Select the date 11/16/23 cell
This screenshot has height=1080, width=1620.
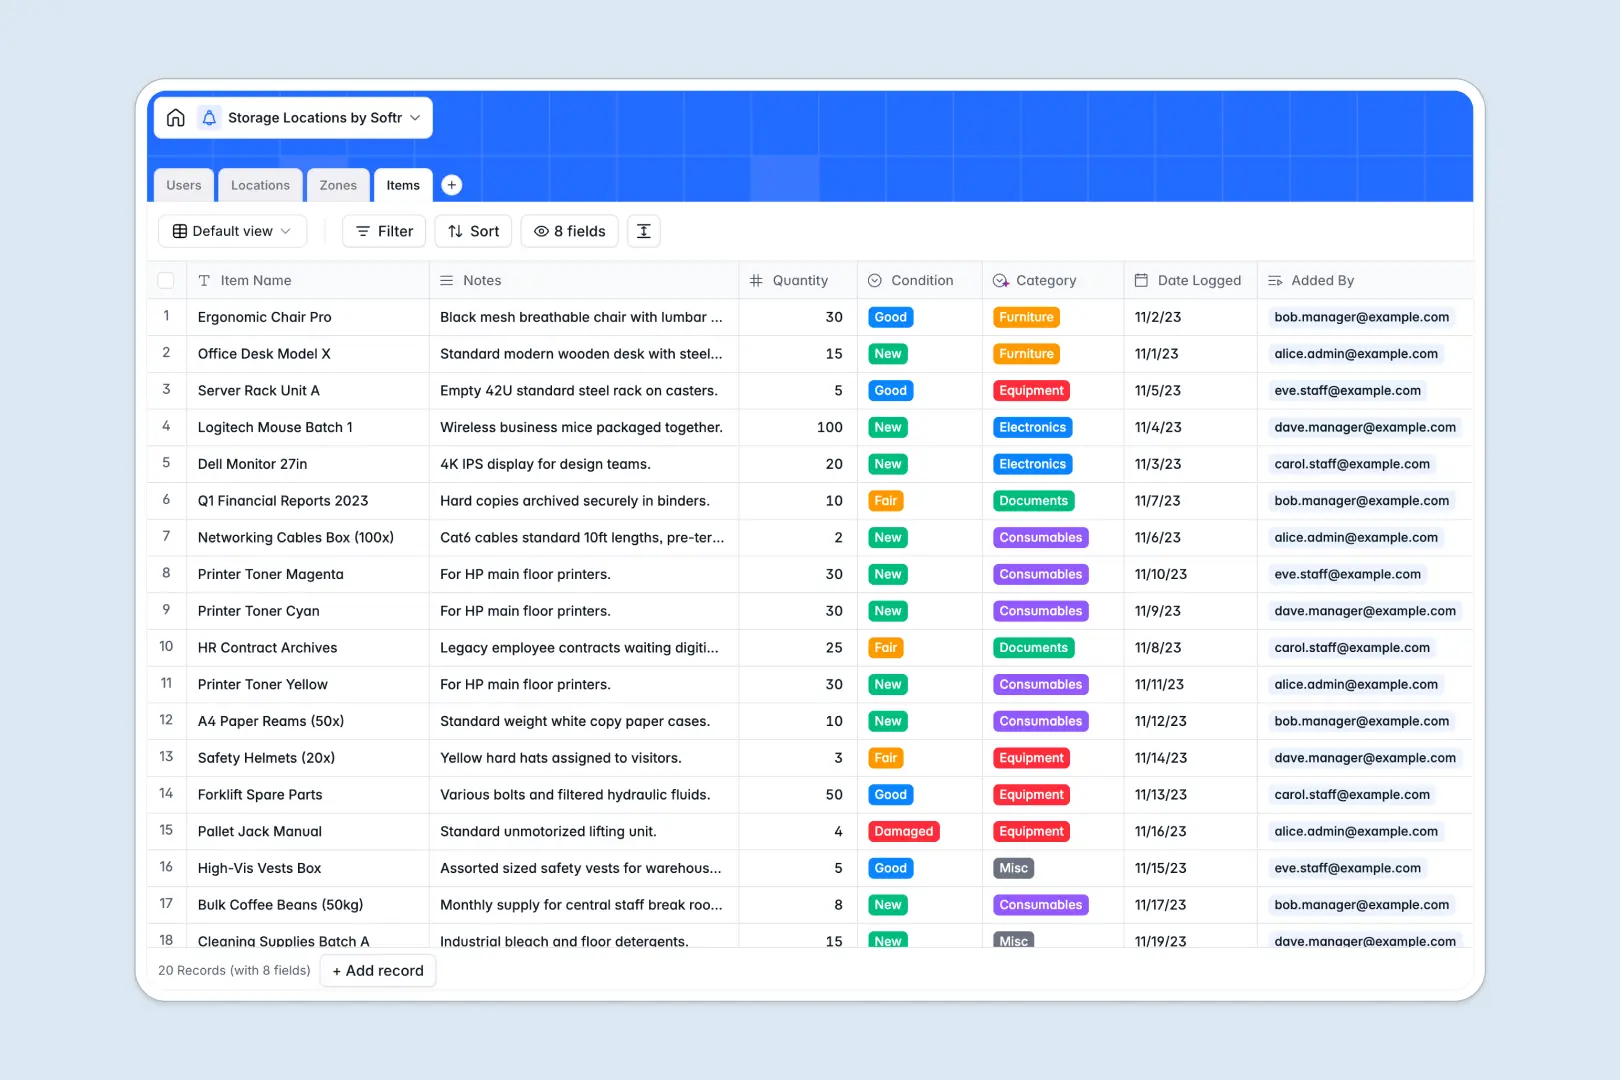point(1190,832)
